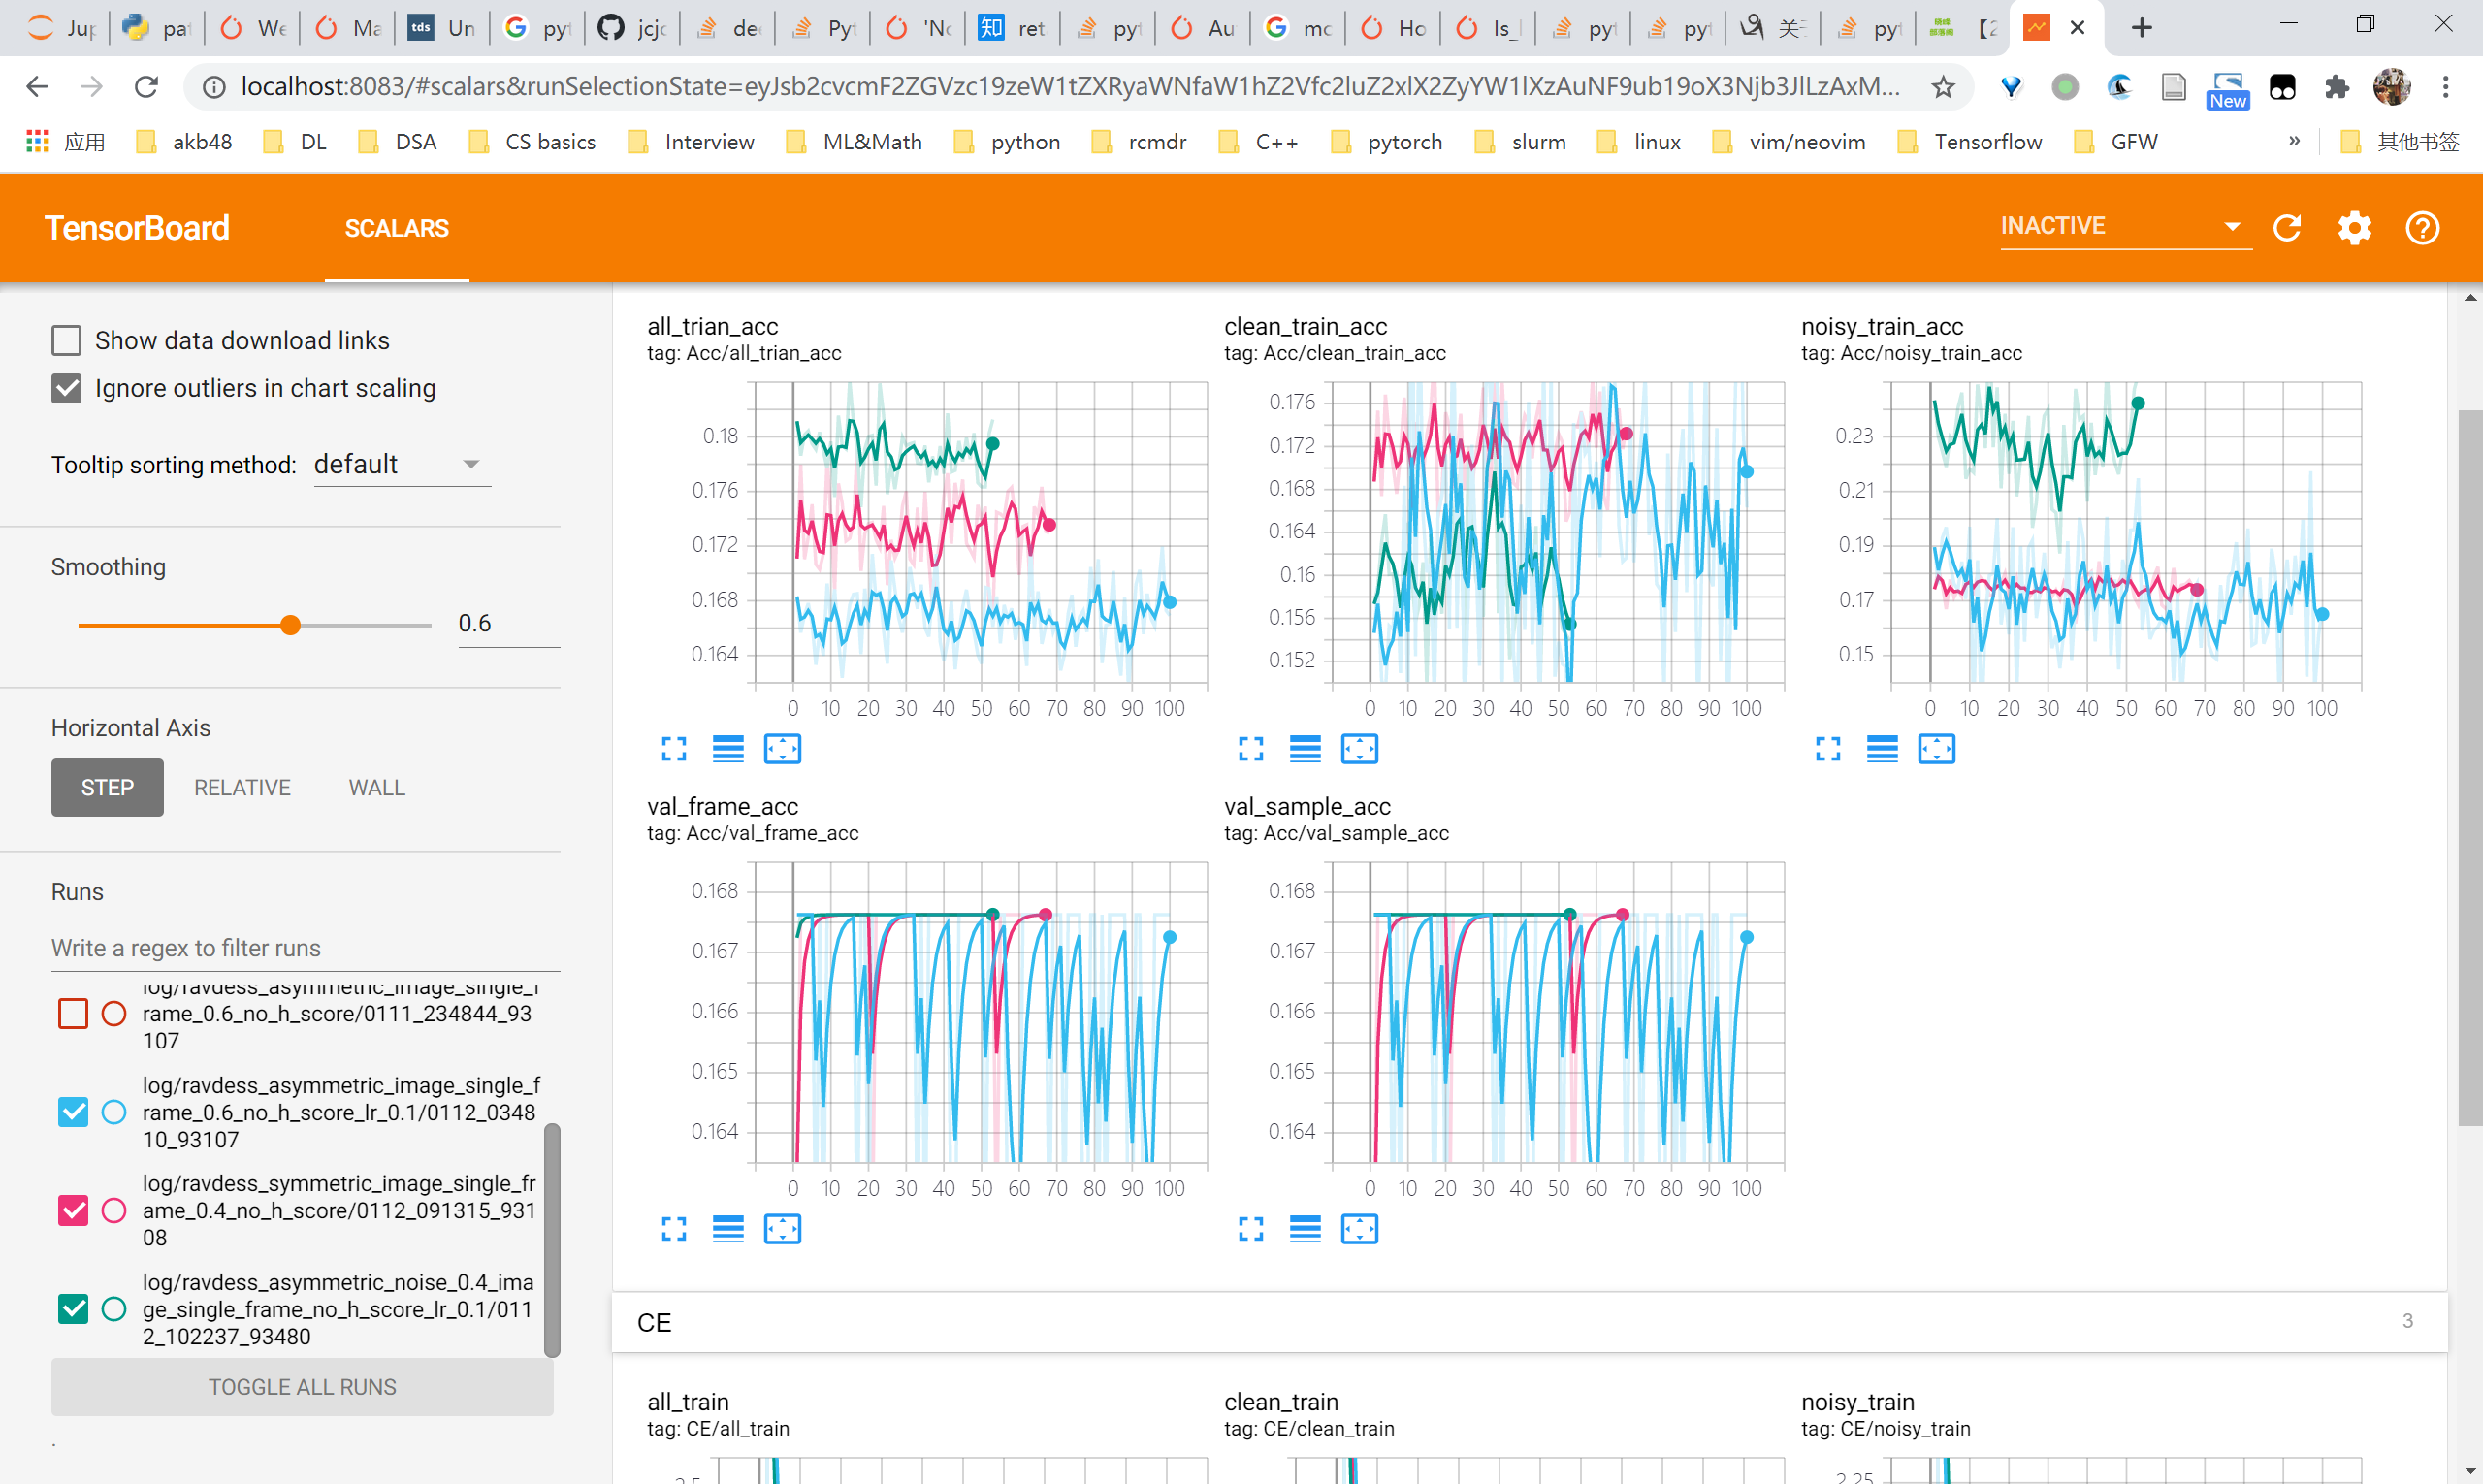2483x1484 pixels.
Task: Open Chrome extensions puzzle icon
Action: pos(2337,87)
